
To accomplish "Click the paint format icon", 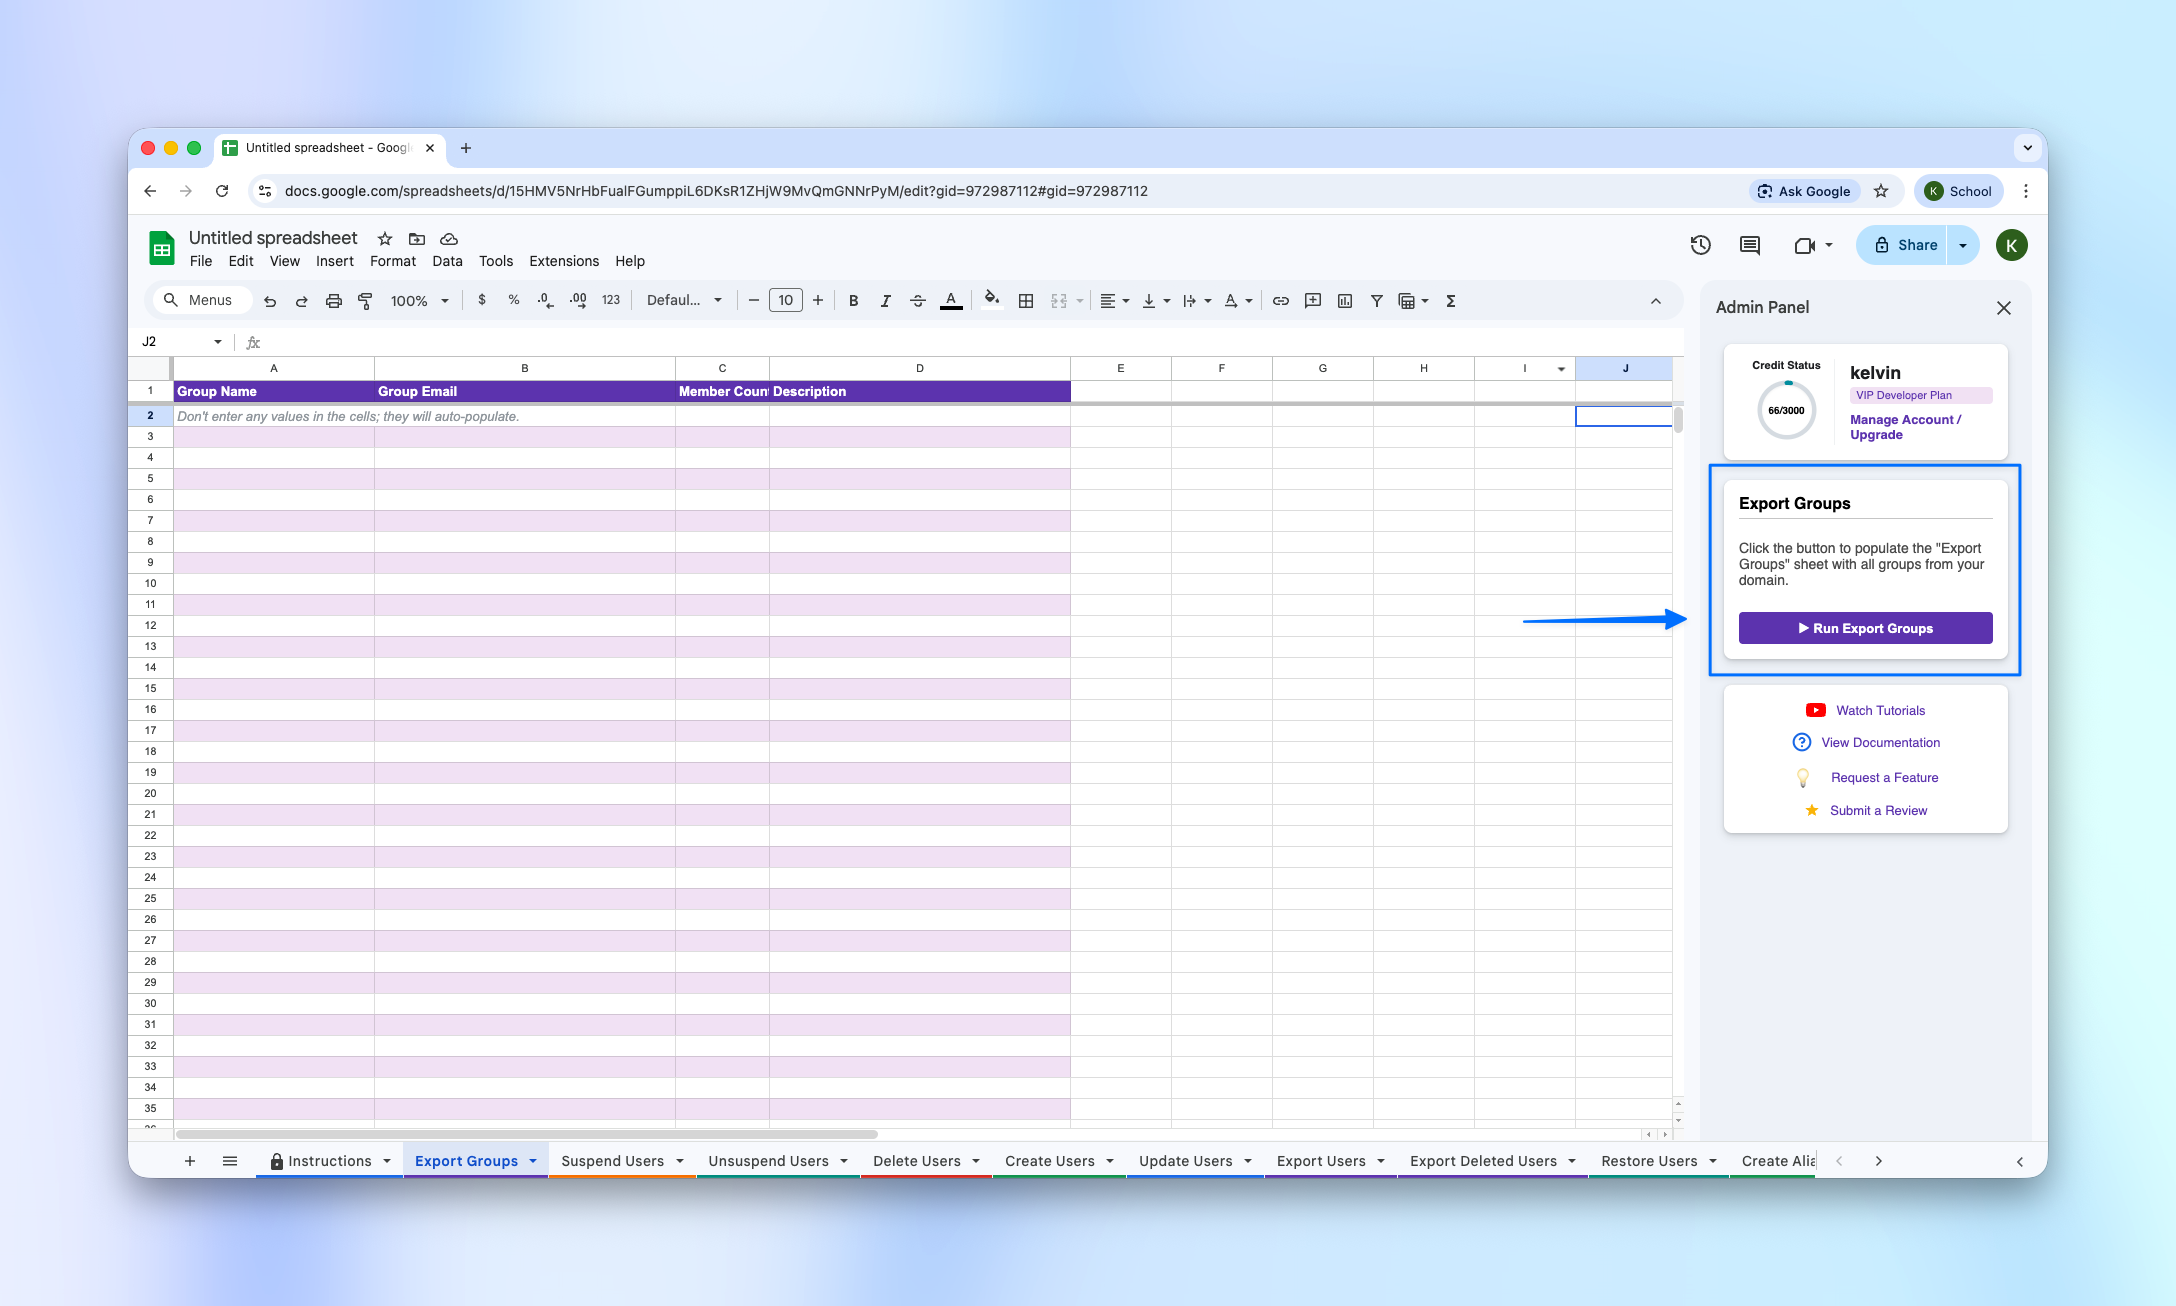I will (365, 300).
